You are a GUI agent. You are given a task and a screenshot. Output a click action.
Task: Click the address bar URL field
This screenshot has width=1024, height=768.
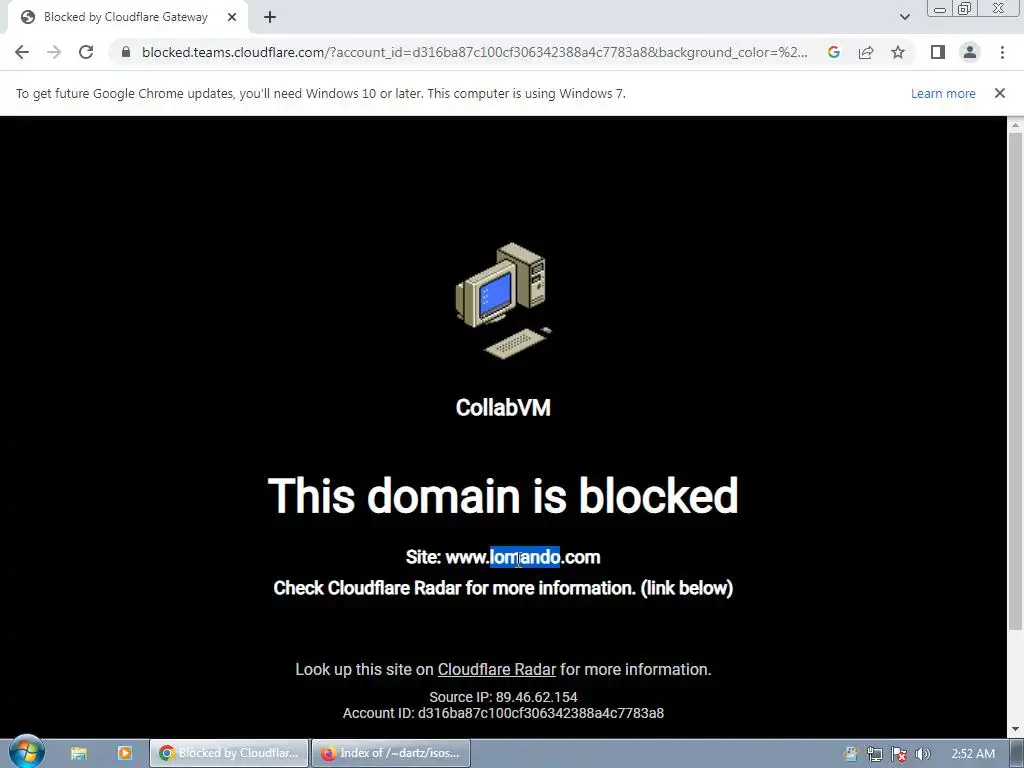click(475, 52)
